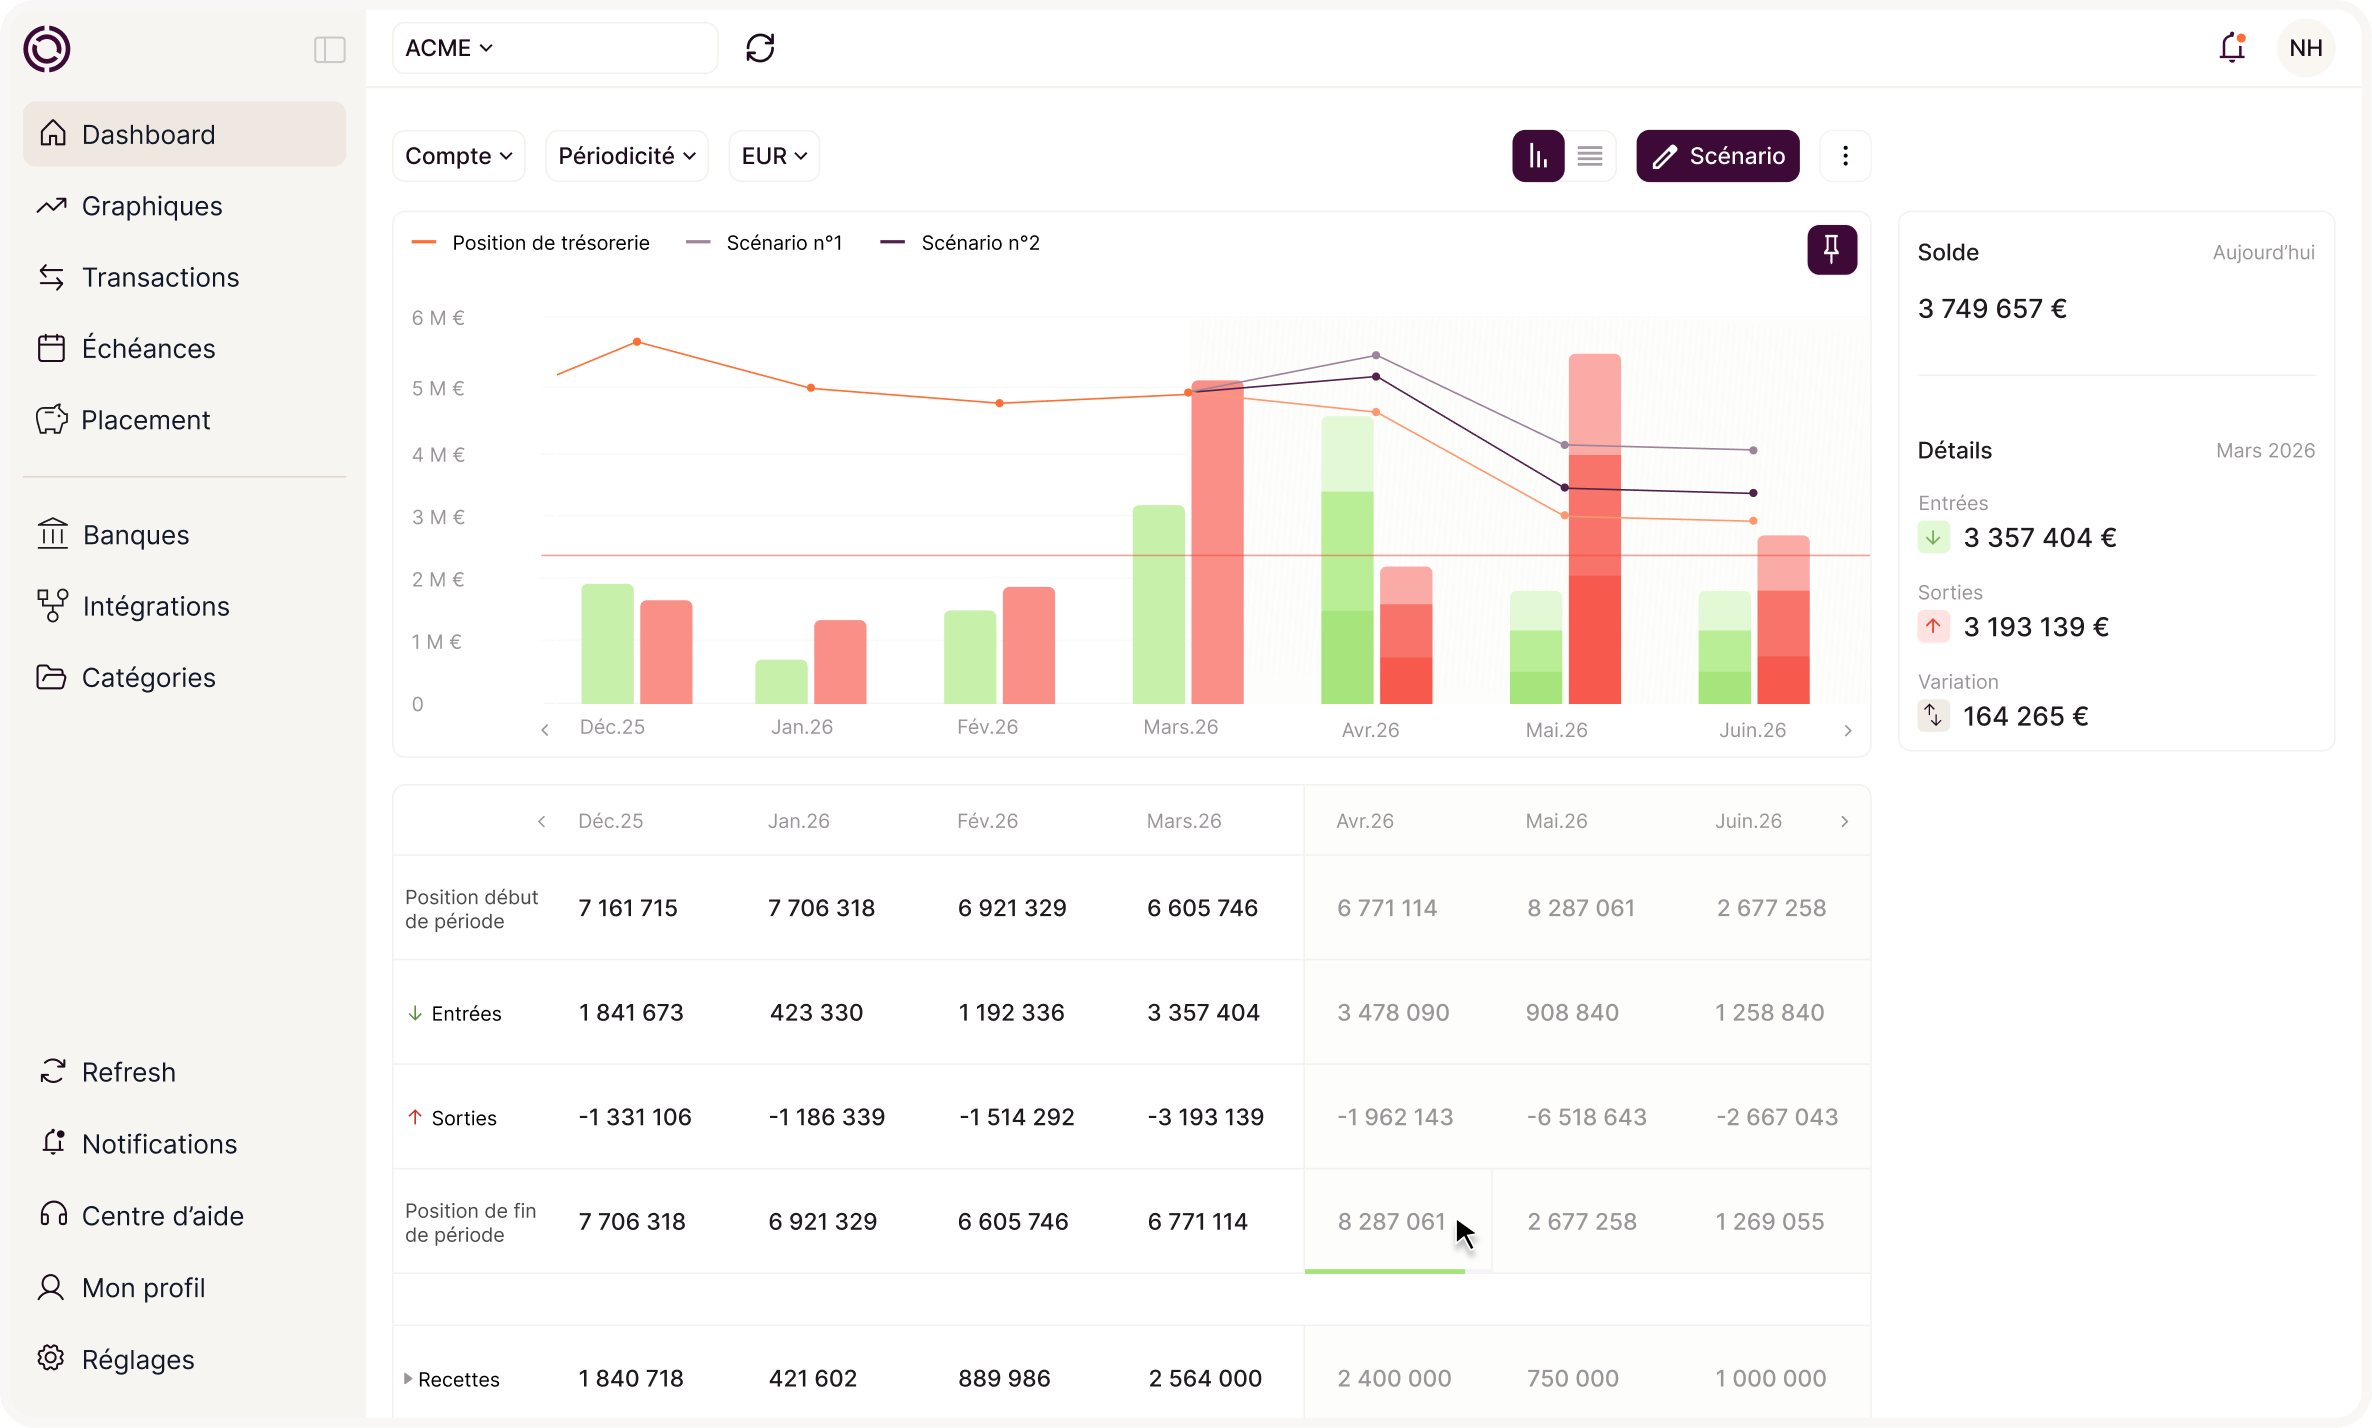Click the Scénario button
2372x1428 pixels.
click(1717, 156)
